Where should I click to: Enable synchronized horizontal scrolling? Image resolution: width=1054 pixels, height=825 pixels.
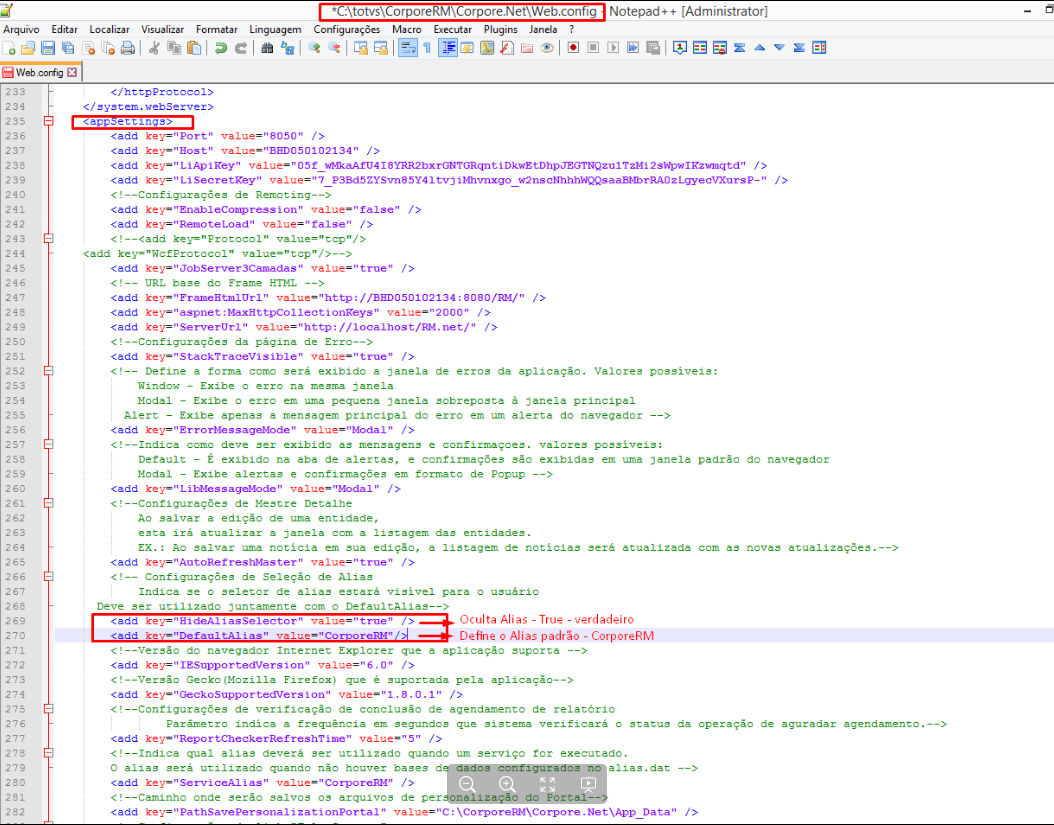tap(380, 48)
